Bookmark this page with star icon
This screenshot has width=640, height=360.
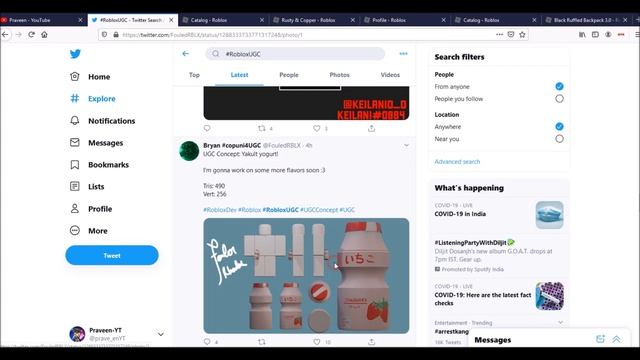point(522,35)
